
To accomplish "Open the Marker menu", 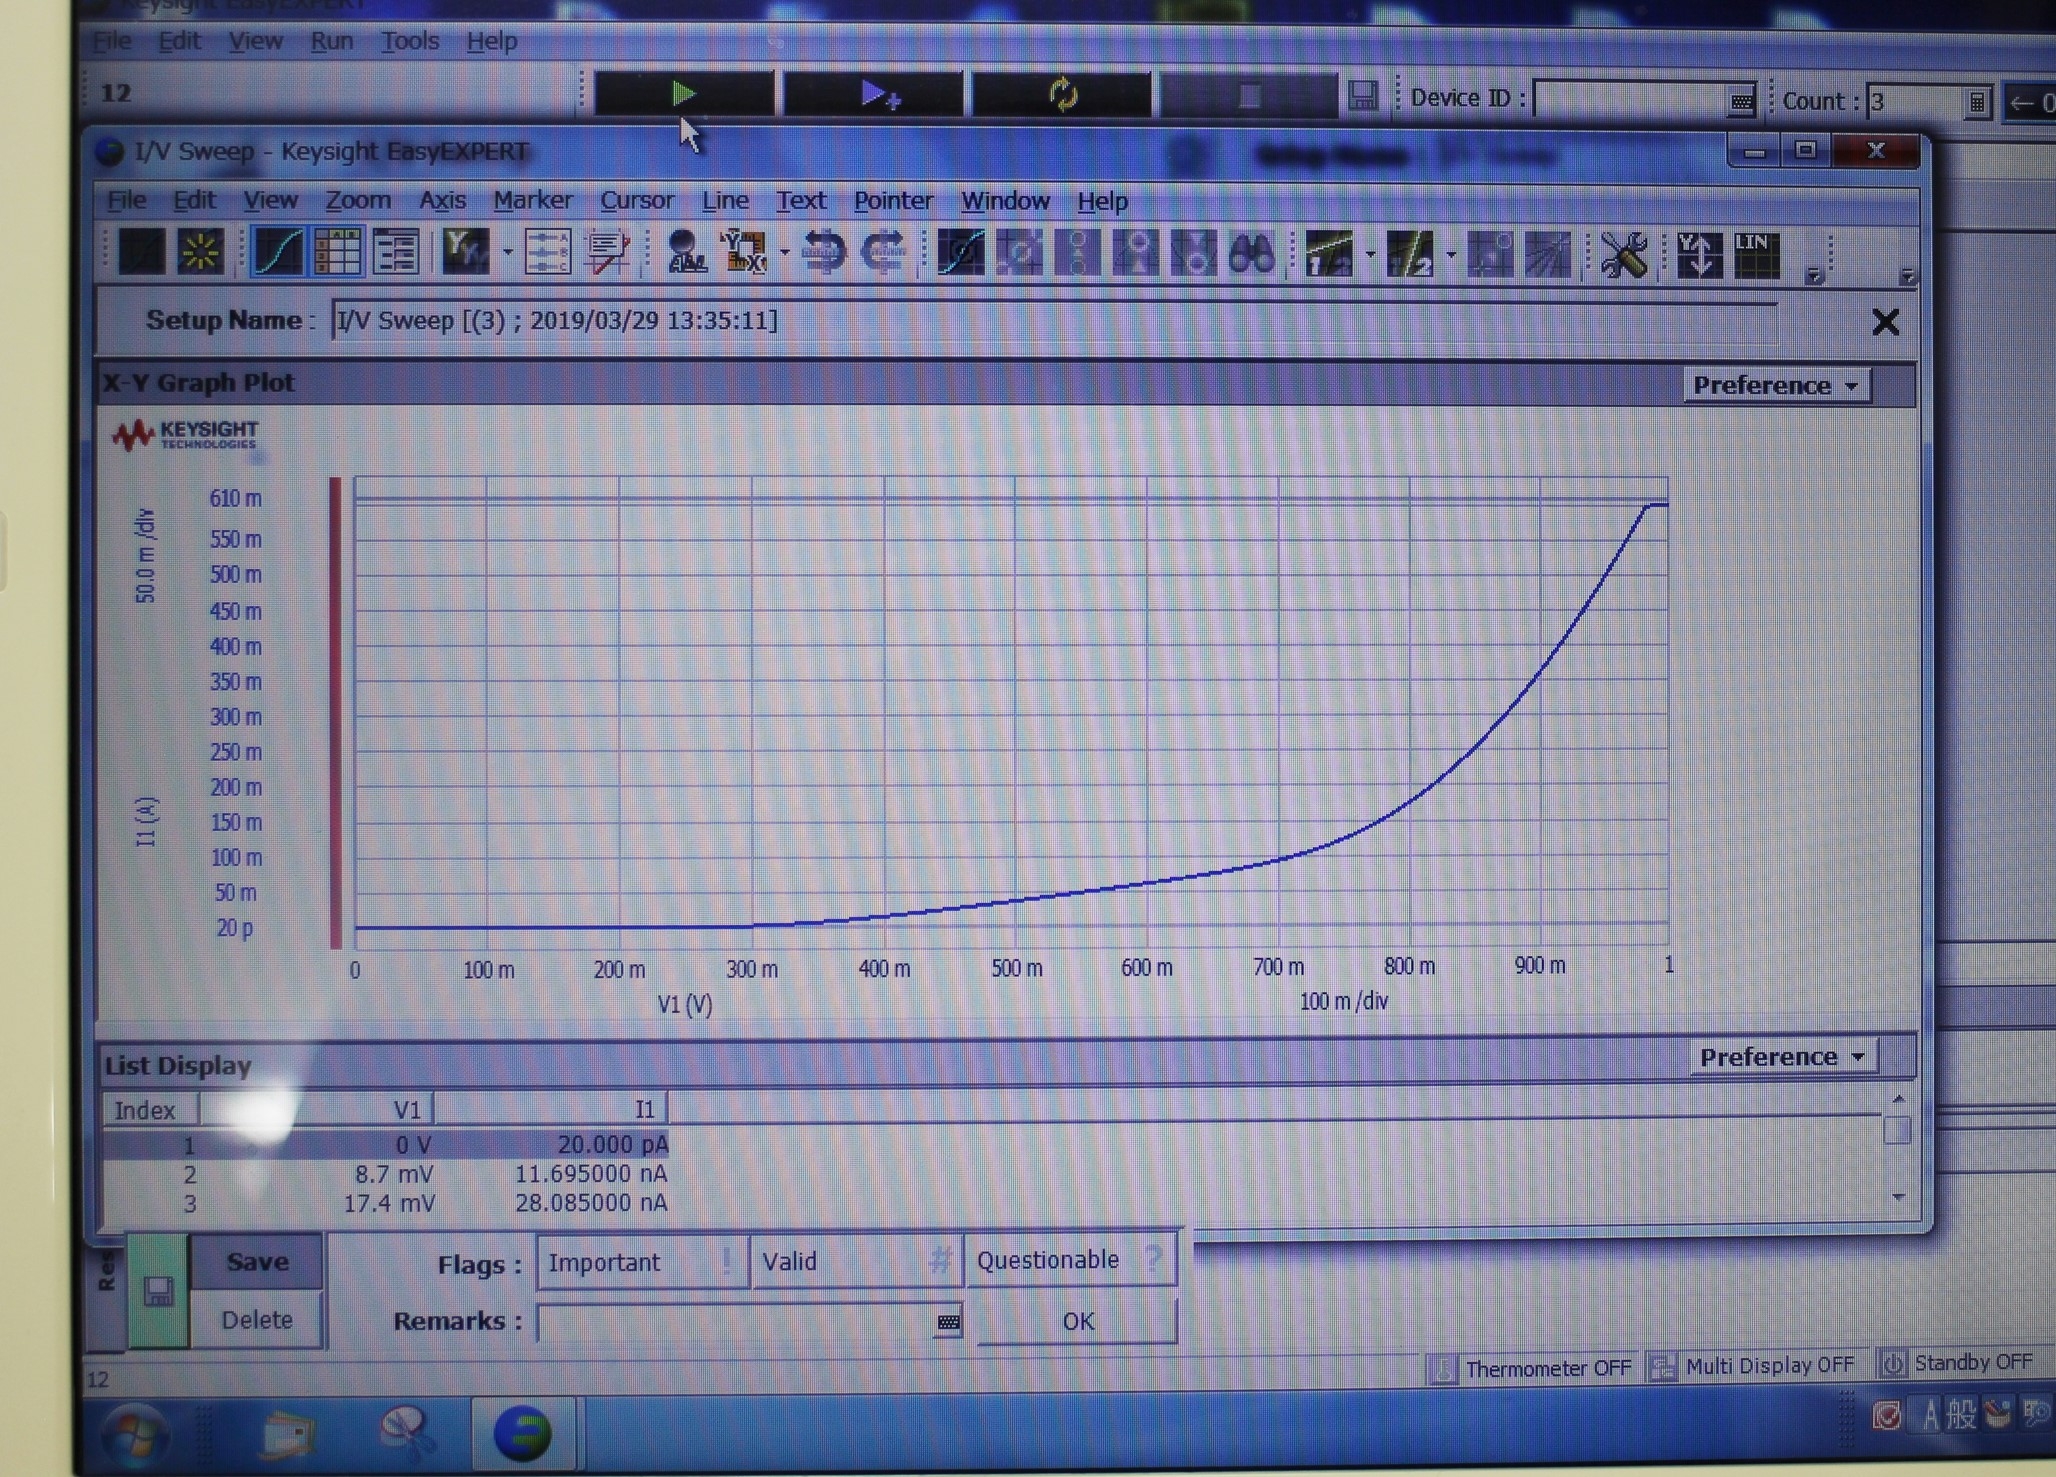I will [x=532, y=200].
